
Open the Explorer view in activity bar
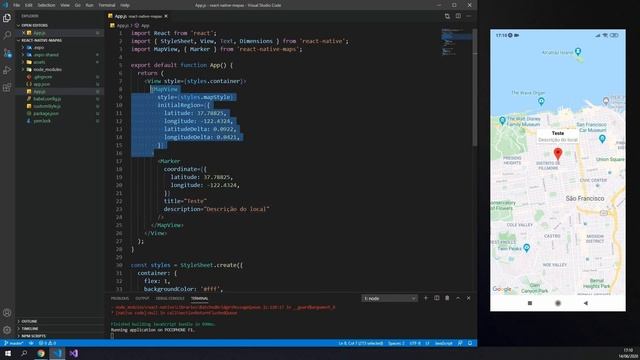point(7,18)
